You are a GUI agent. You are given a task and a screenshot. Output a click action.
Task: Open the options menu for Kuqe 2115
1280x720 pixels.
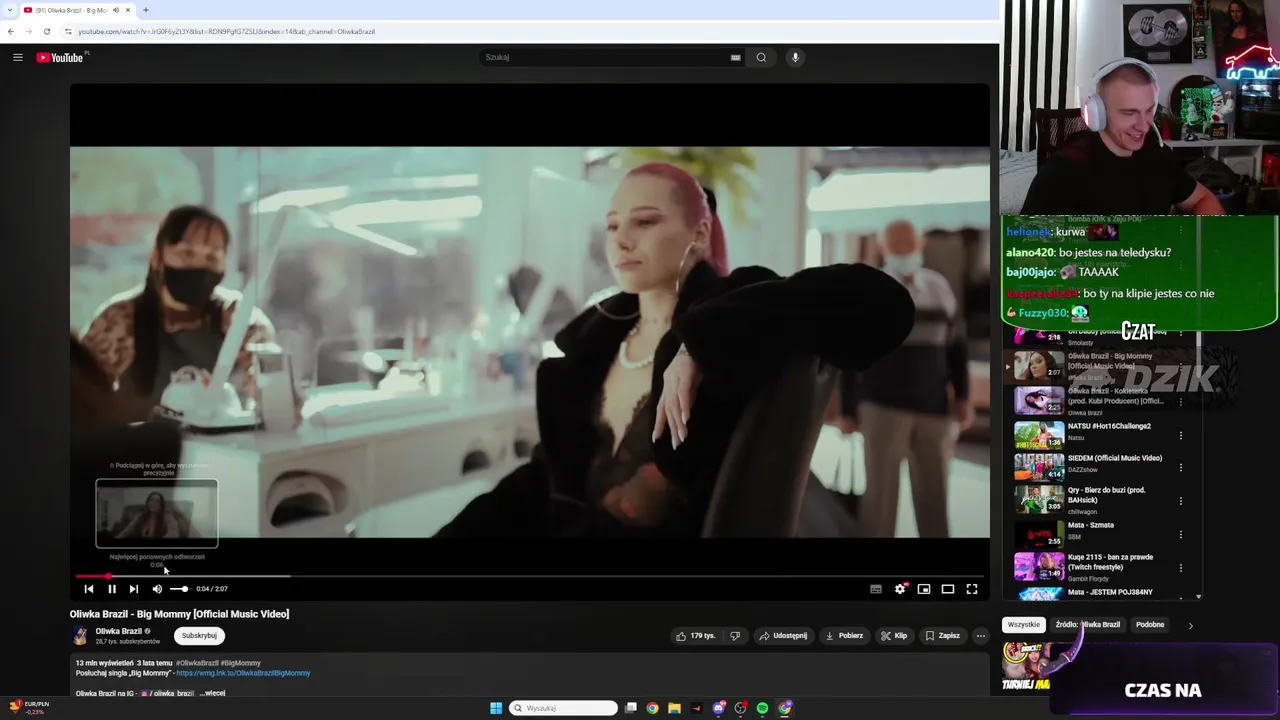tap(1181, 568)
